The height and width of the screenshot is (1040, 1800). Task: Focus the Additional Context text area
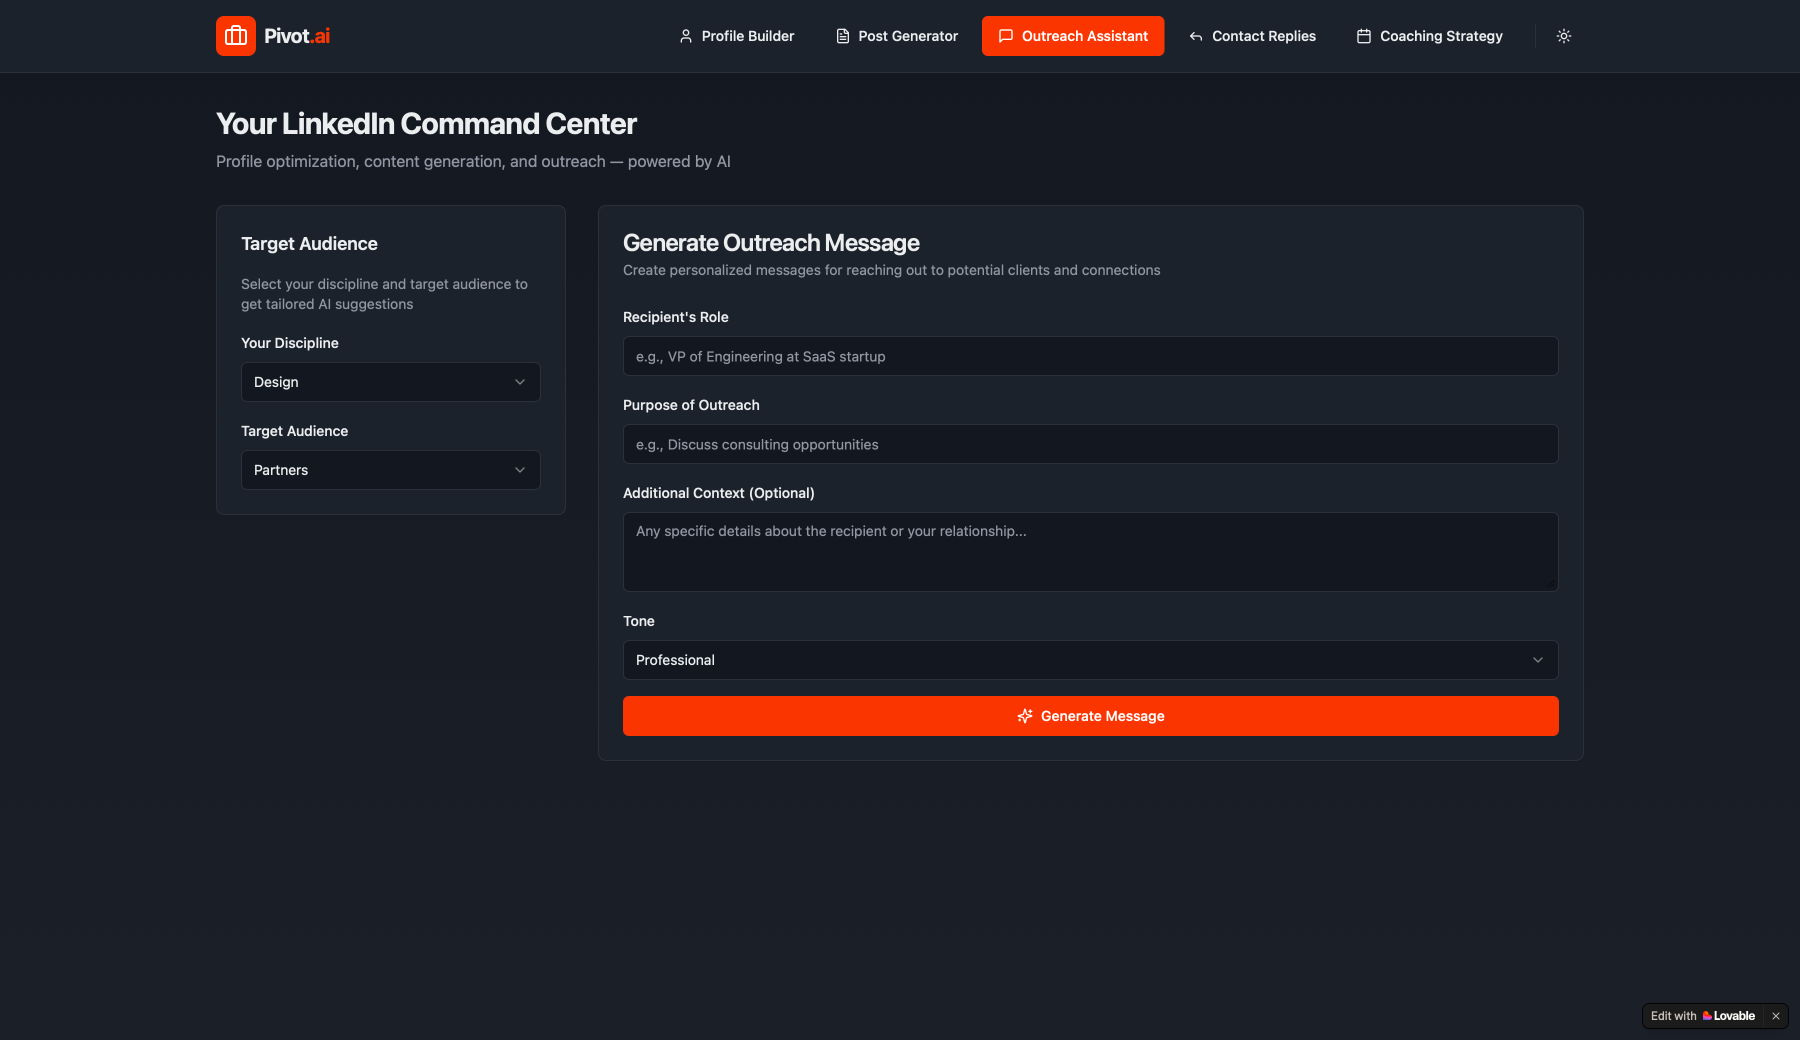point(1090,552)
